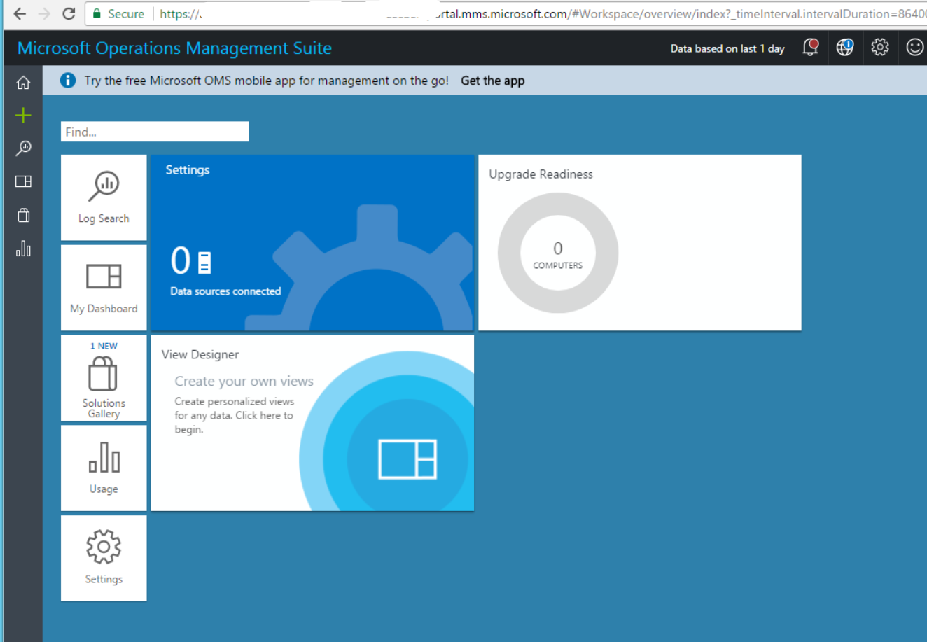Screen dimensions: 927x642
Task: Open the Home icon in sidebar
Action: point(23,83)
